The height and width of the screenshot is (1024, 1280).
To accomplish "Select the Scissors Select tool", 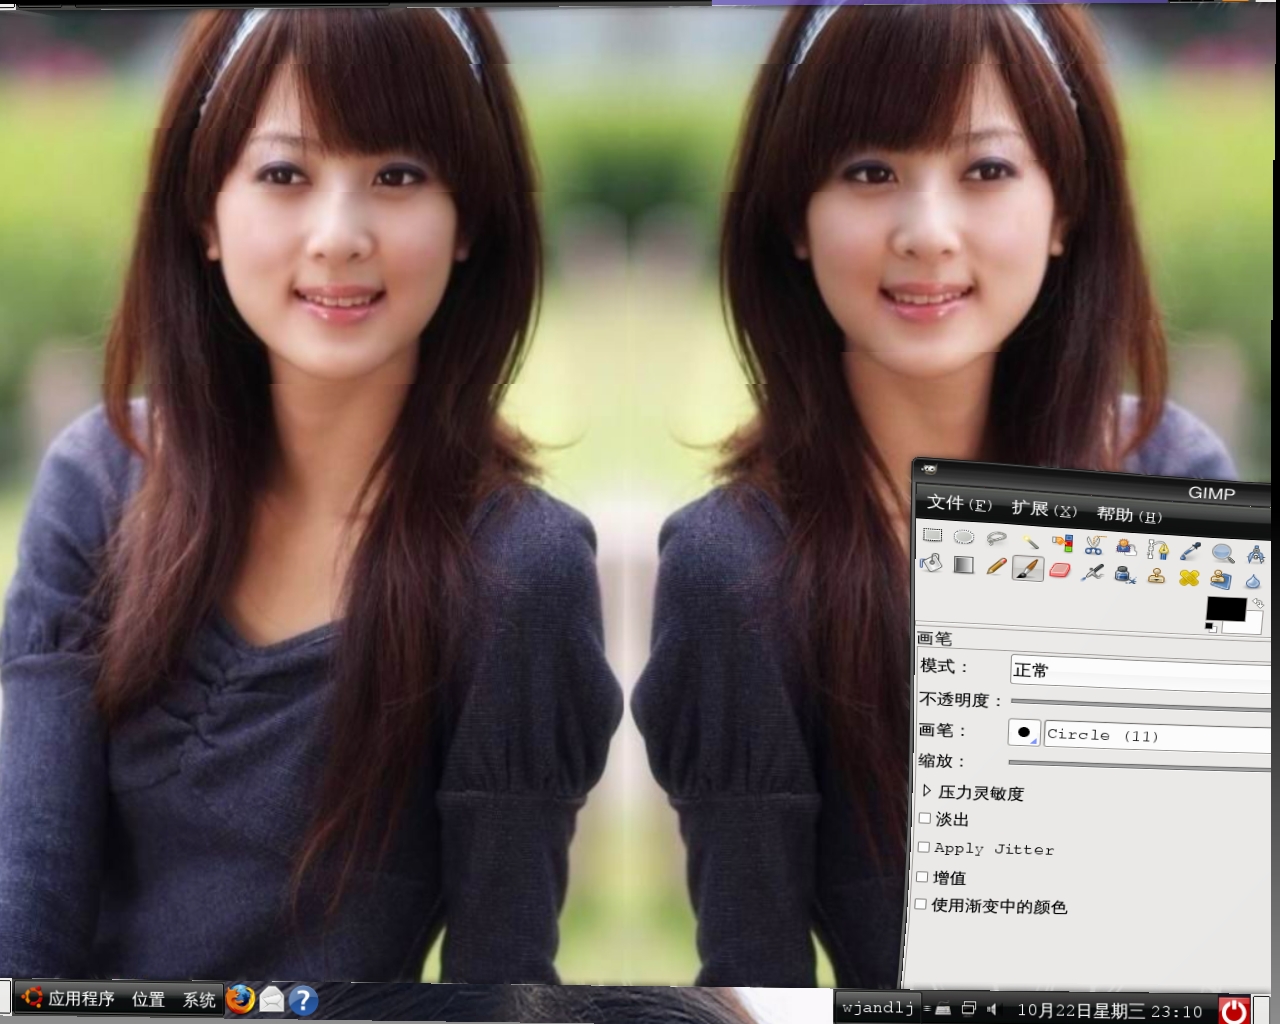I will click(x=1094, y=545).
